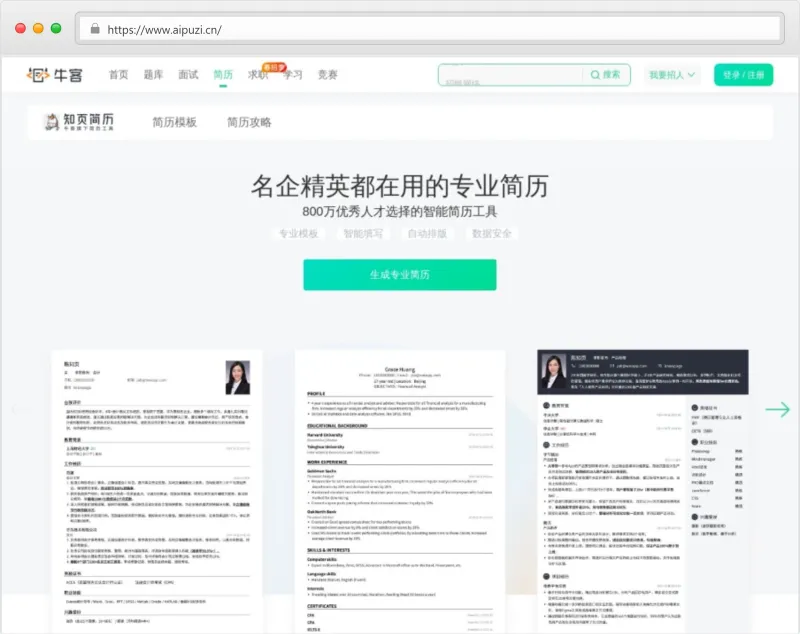800x634 pixels.
Task: Open the 学习 nav item
Action: (293, 75)
